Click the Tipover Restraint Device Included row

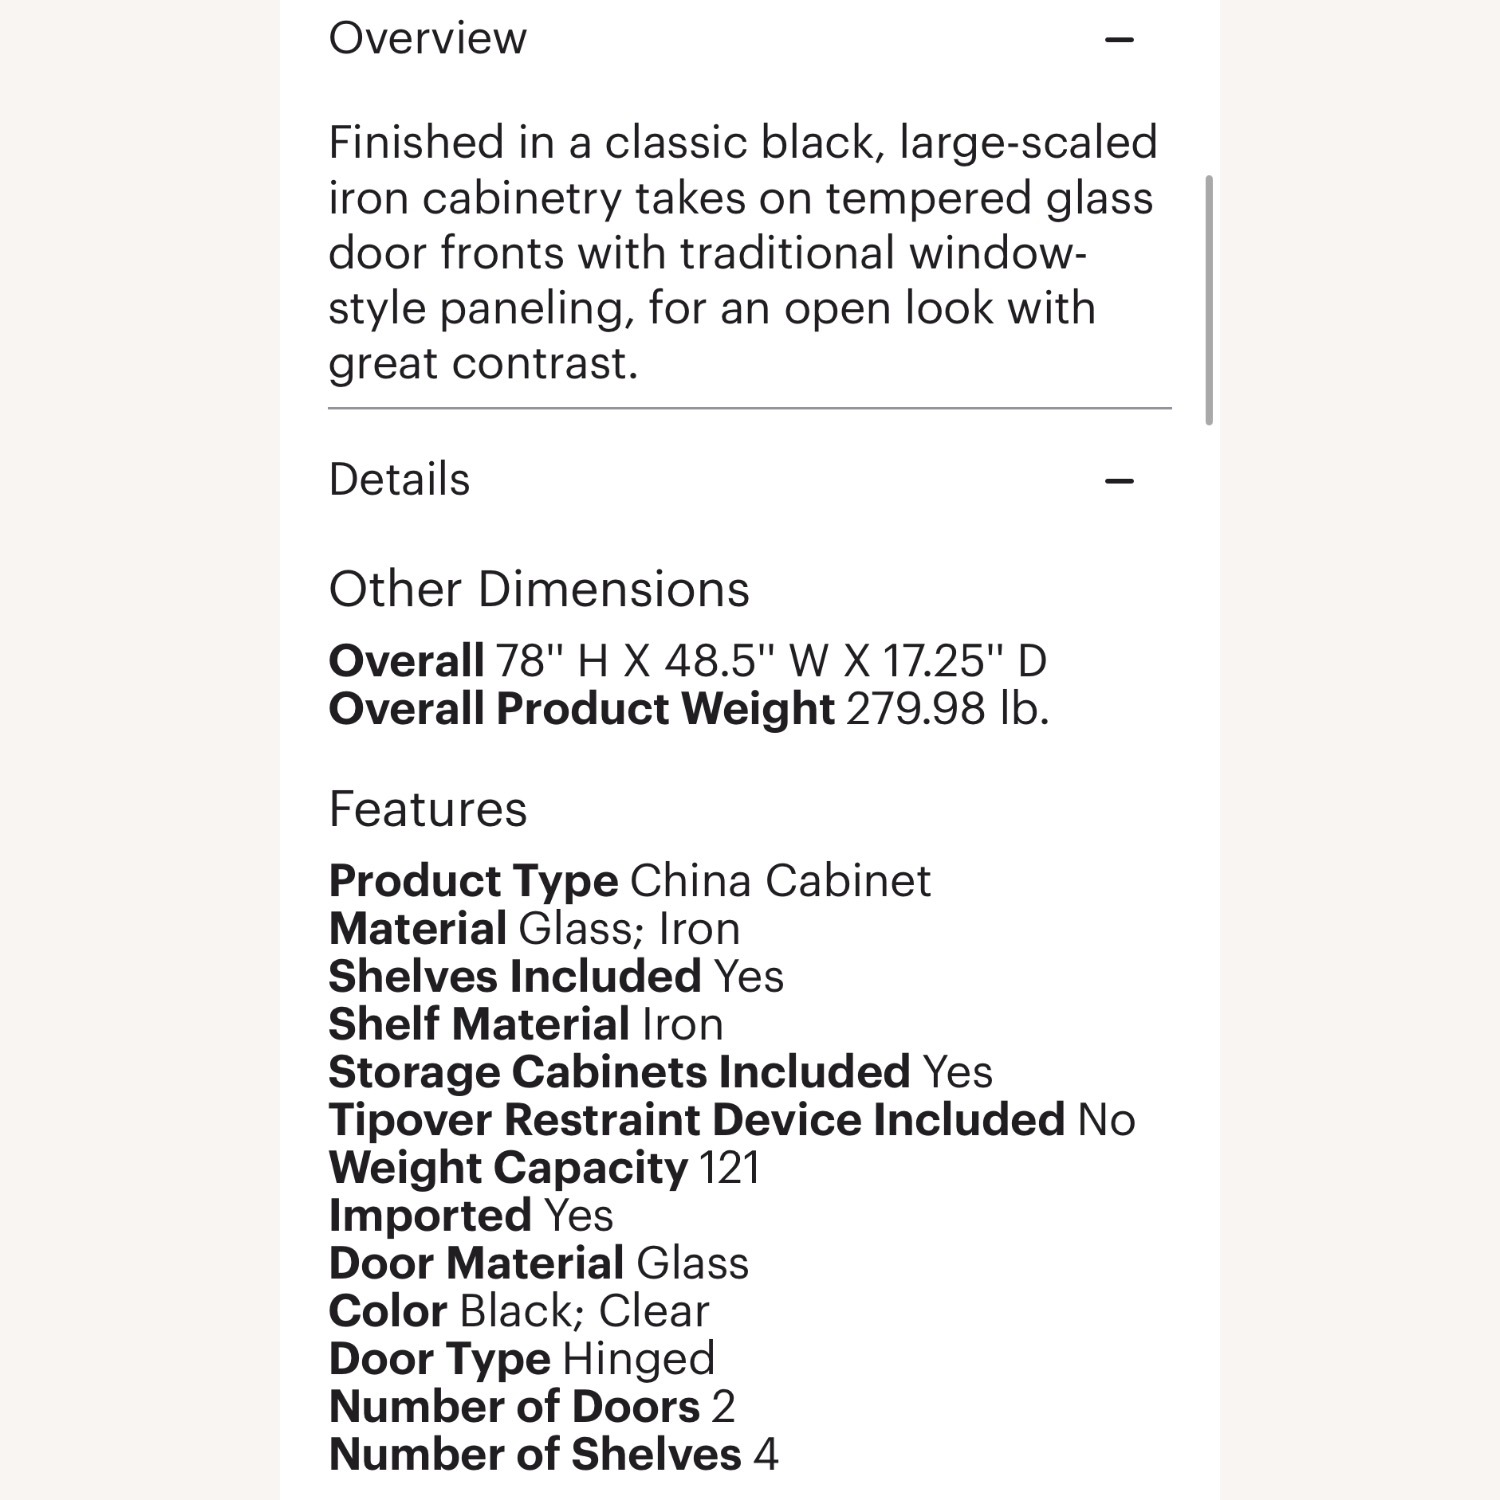(731, 1120)
